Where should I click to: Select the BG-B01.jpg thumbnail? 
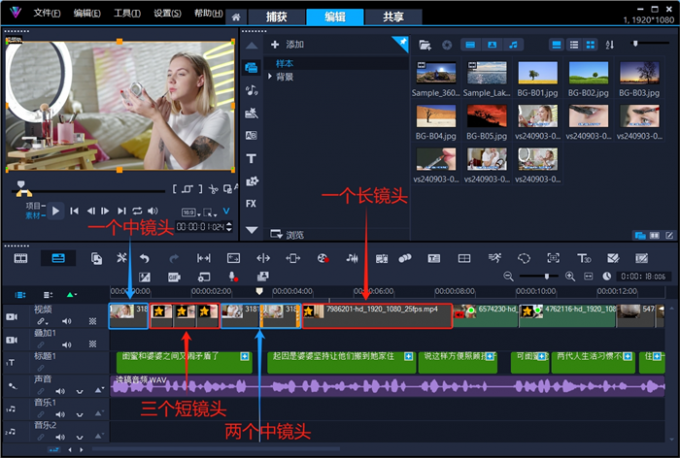click(x=537, y=72)
